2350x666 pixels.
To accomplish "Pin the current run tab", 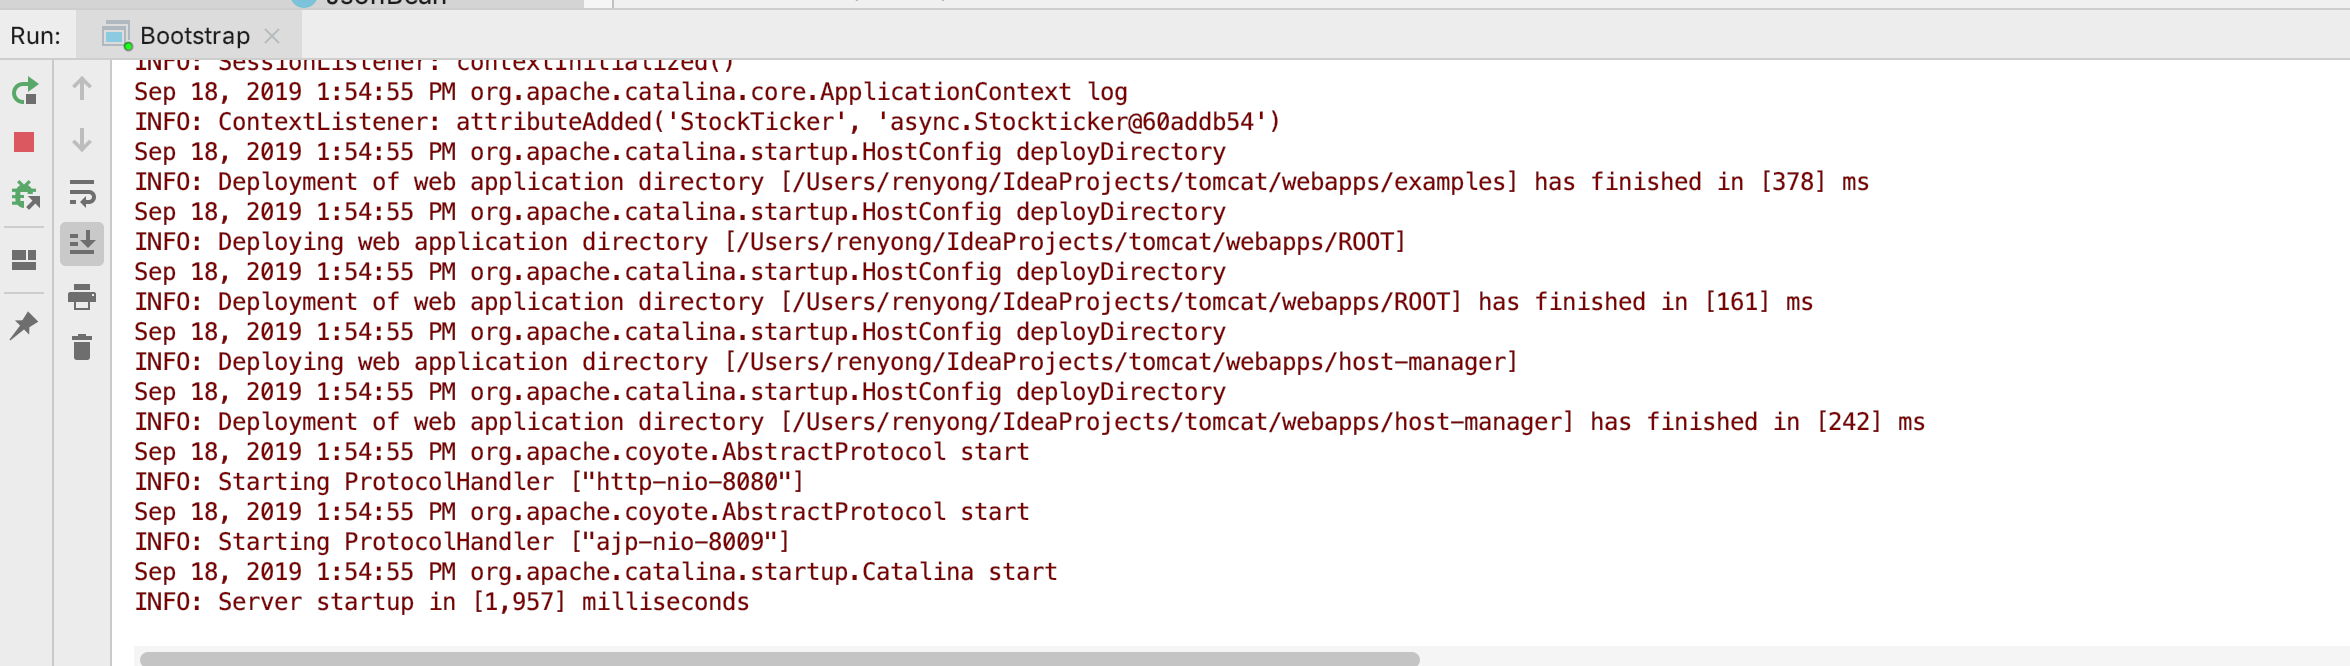I will point(24,326).
